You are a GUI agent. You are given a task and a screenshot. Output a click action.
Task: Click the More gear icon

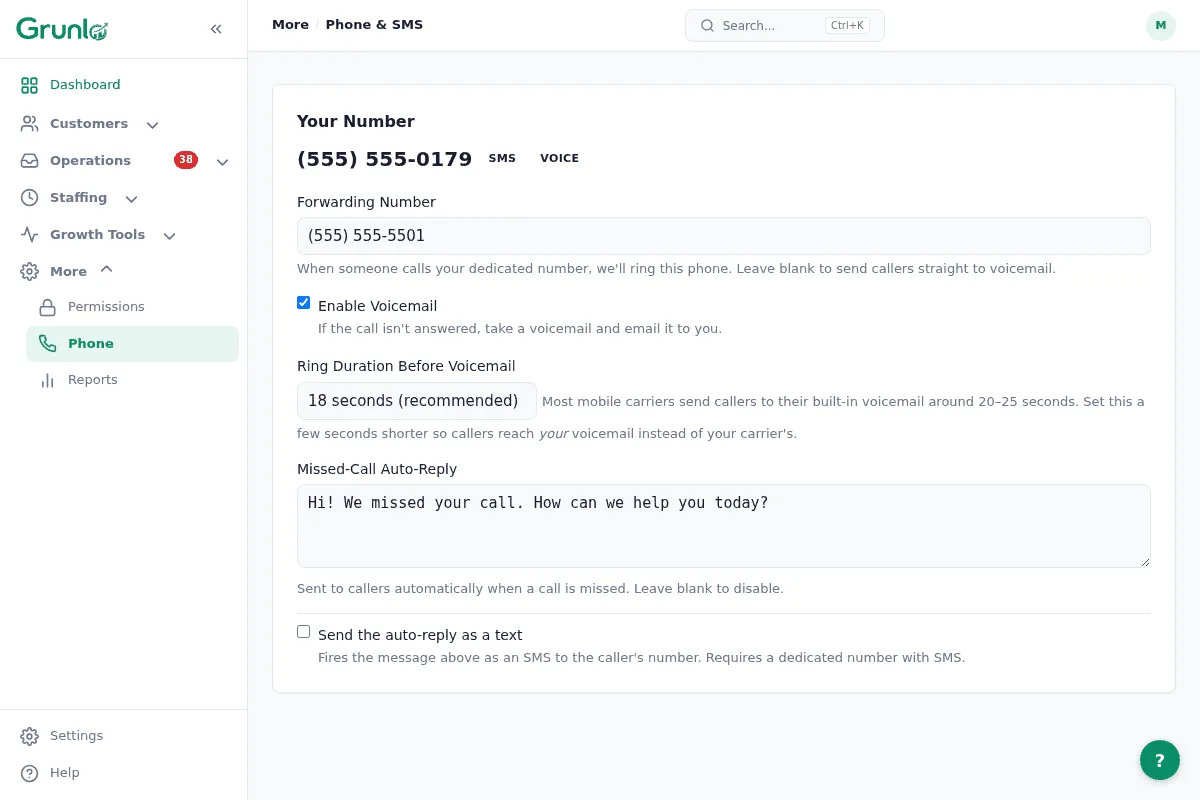[x=30, y=272]
